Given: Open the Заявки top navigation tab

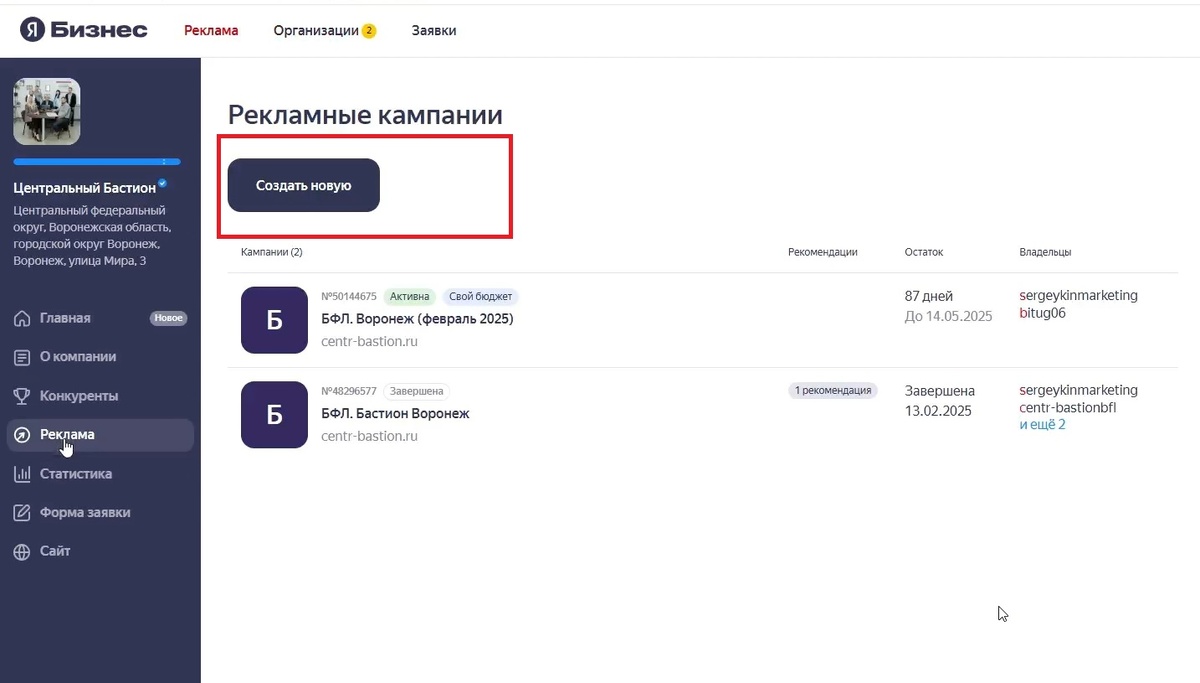Looking at the screenshot, I should (x=434, y=30).
